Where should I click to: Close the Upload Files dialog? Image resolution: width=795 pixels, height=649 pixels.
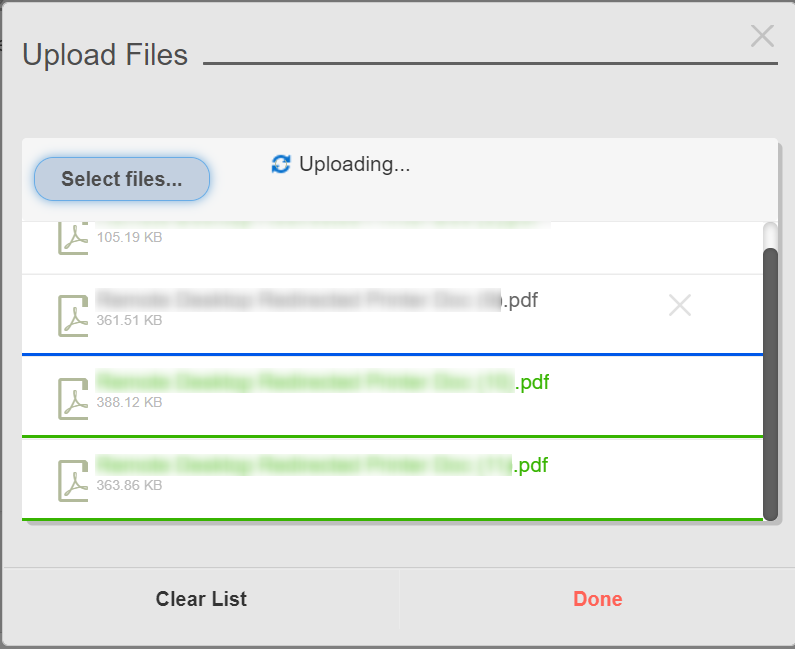pos(762,36)
